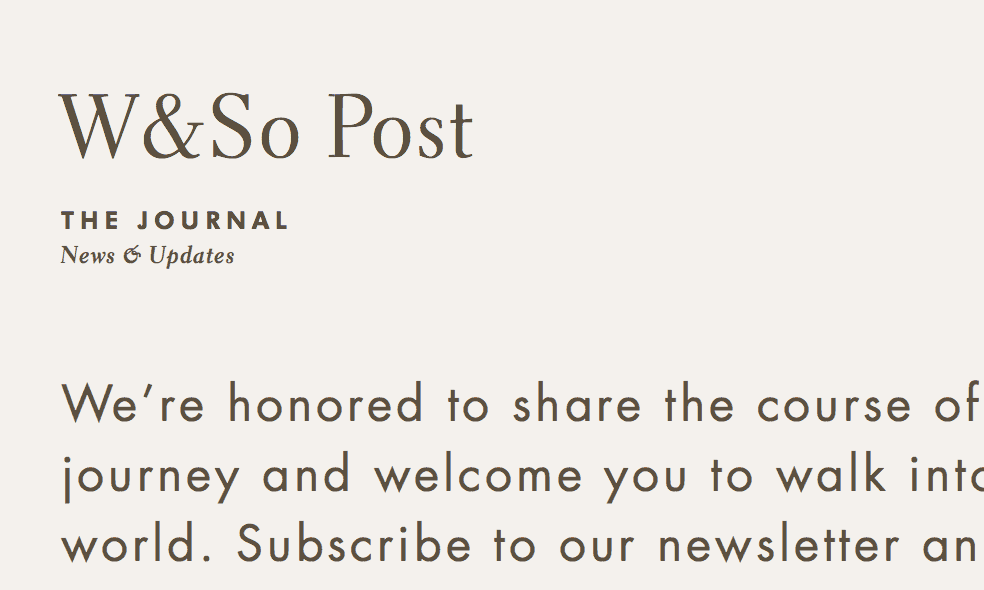
Task: Click the word "THE" above the subtitle
Action: tap(90, 221)
